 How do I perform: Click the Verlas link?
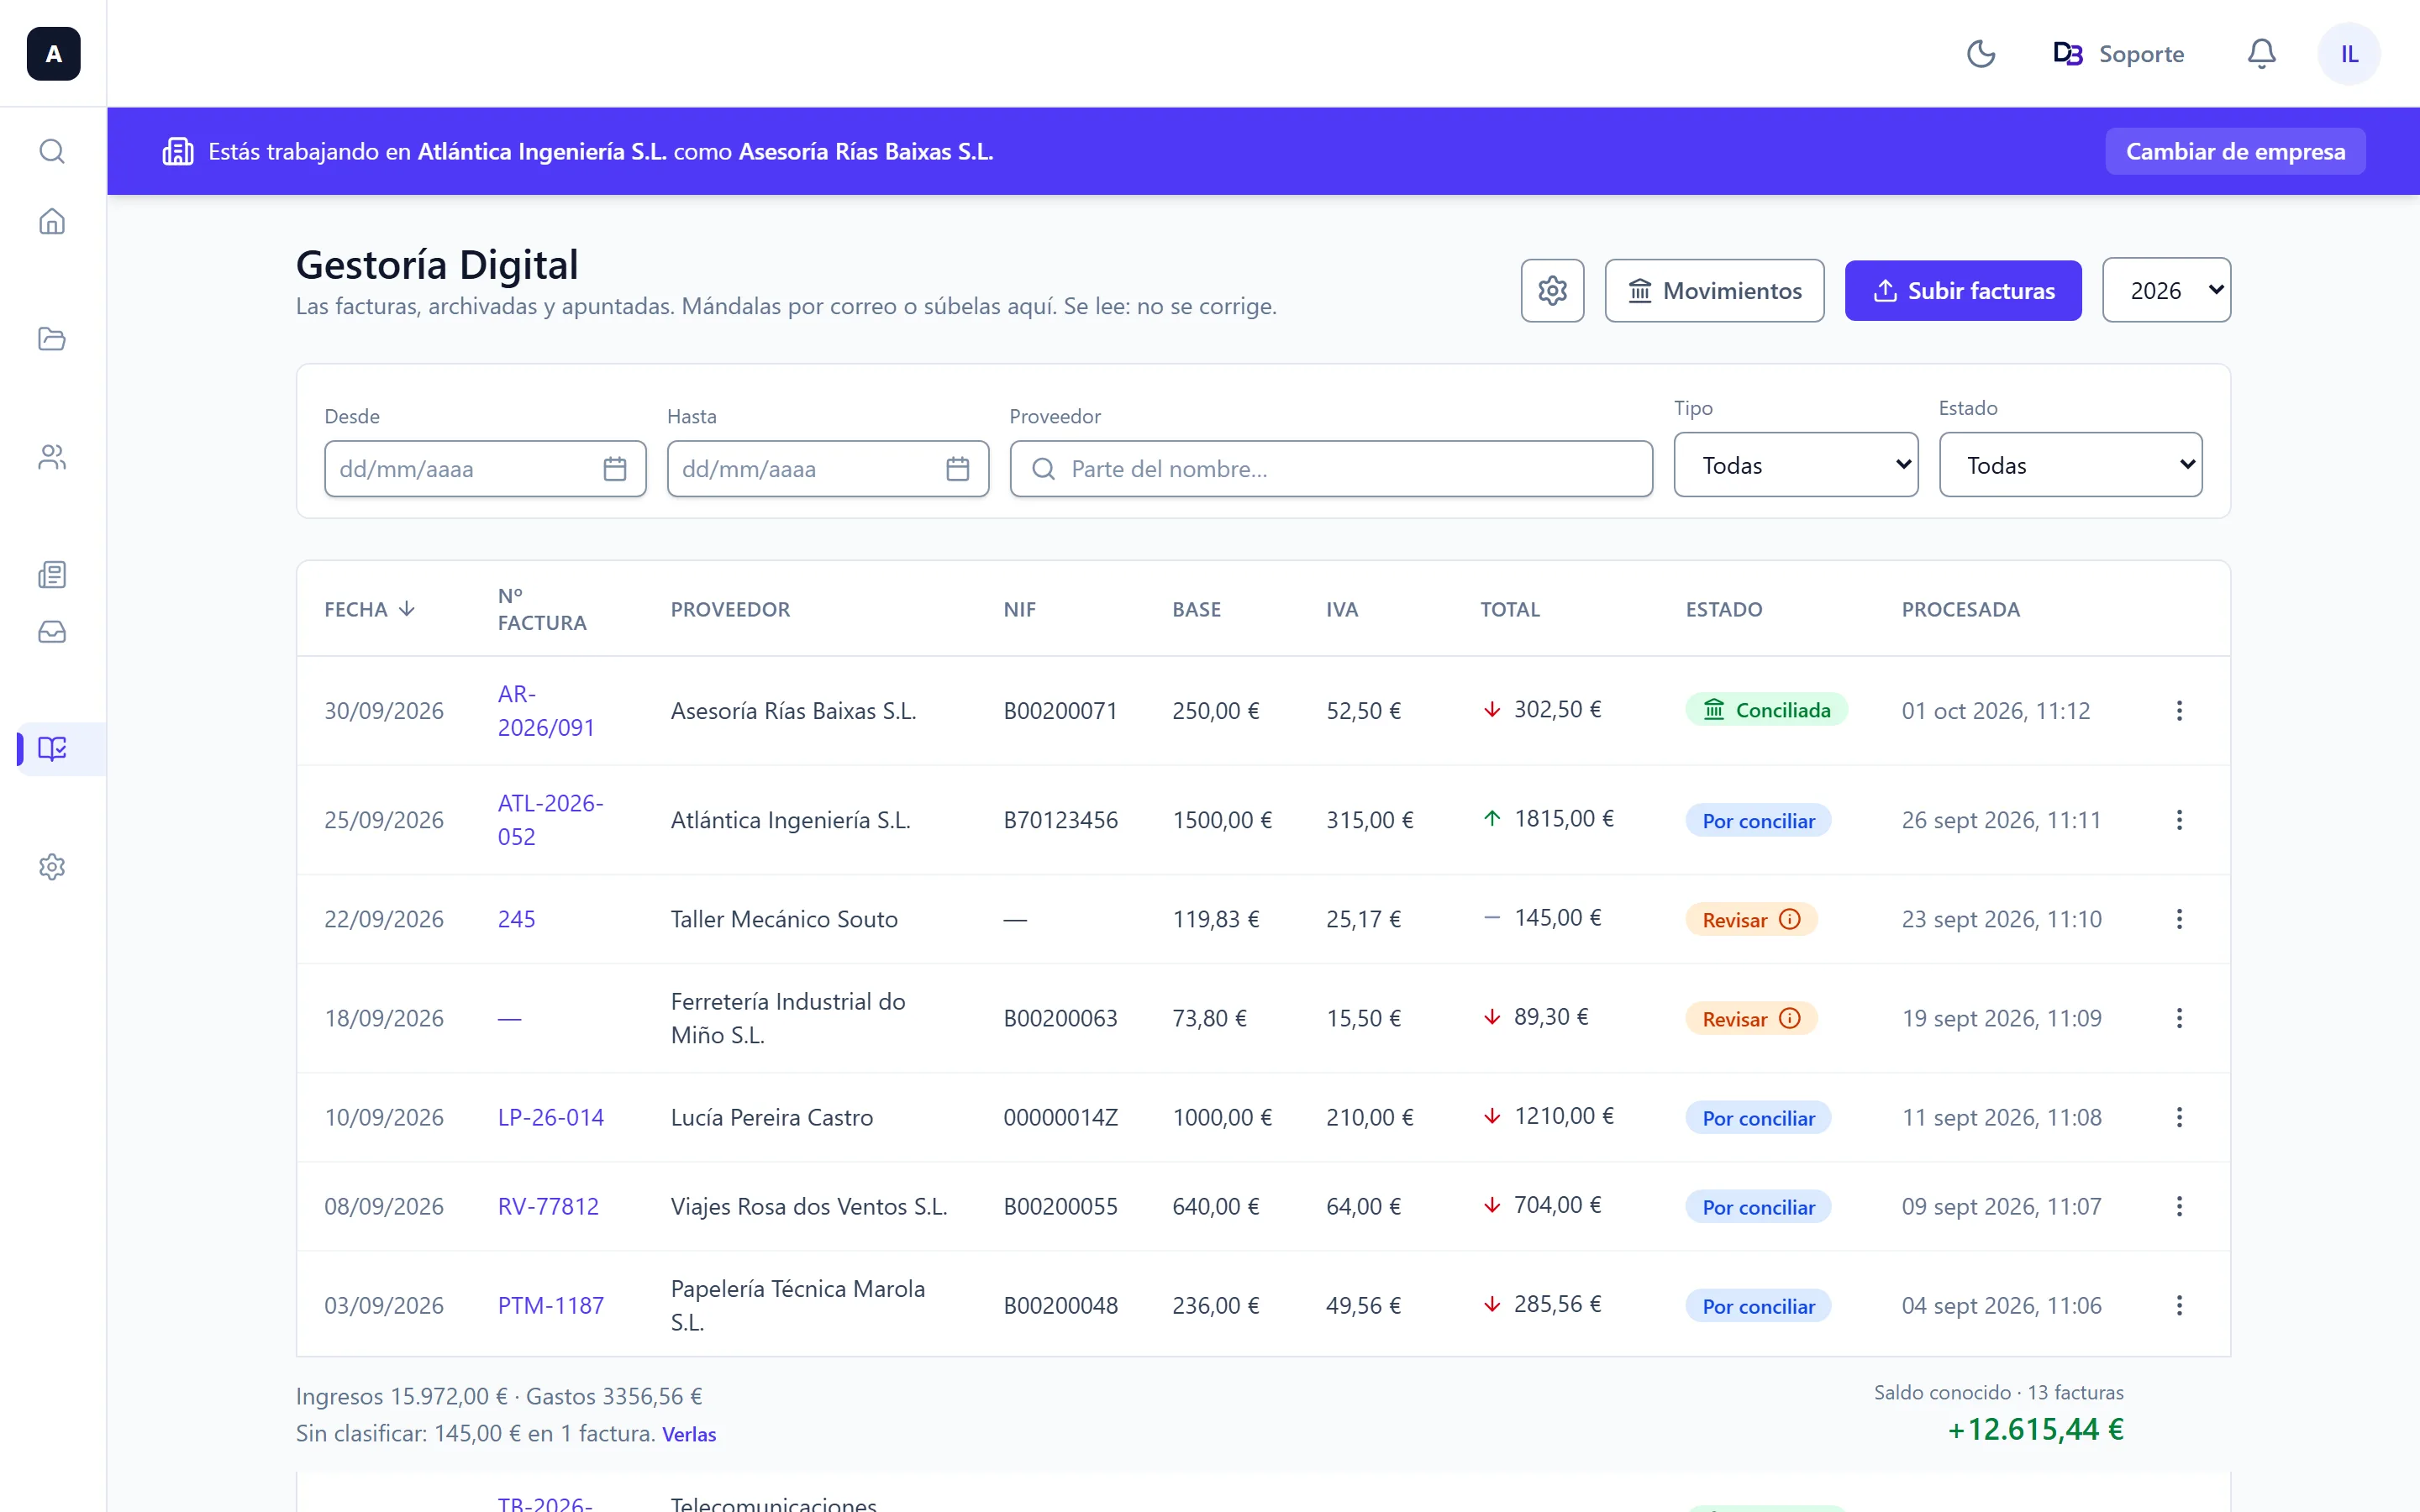point(689,1434)
